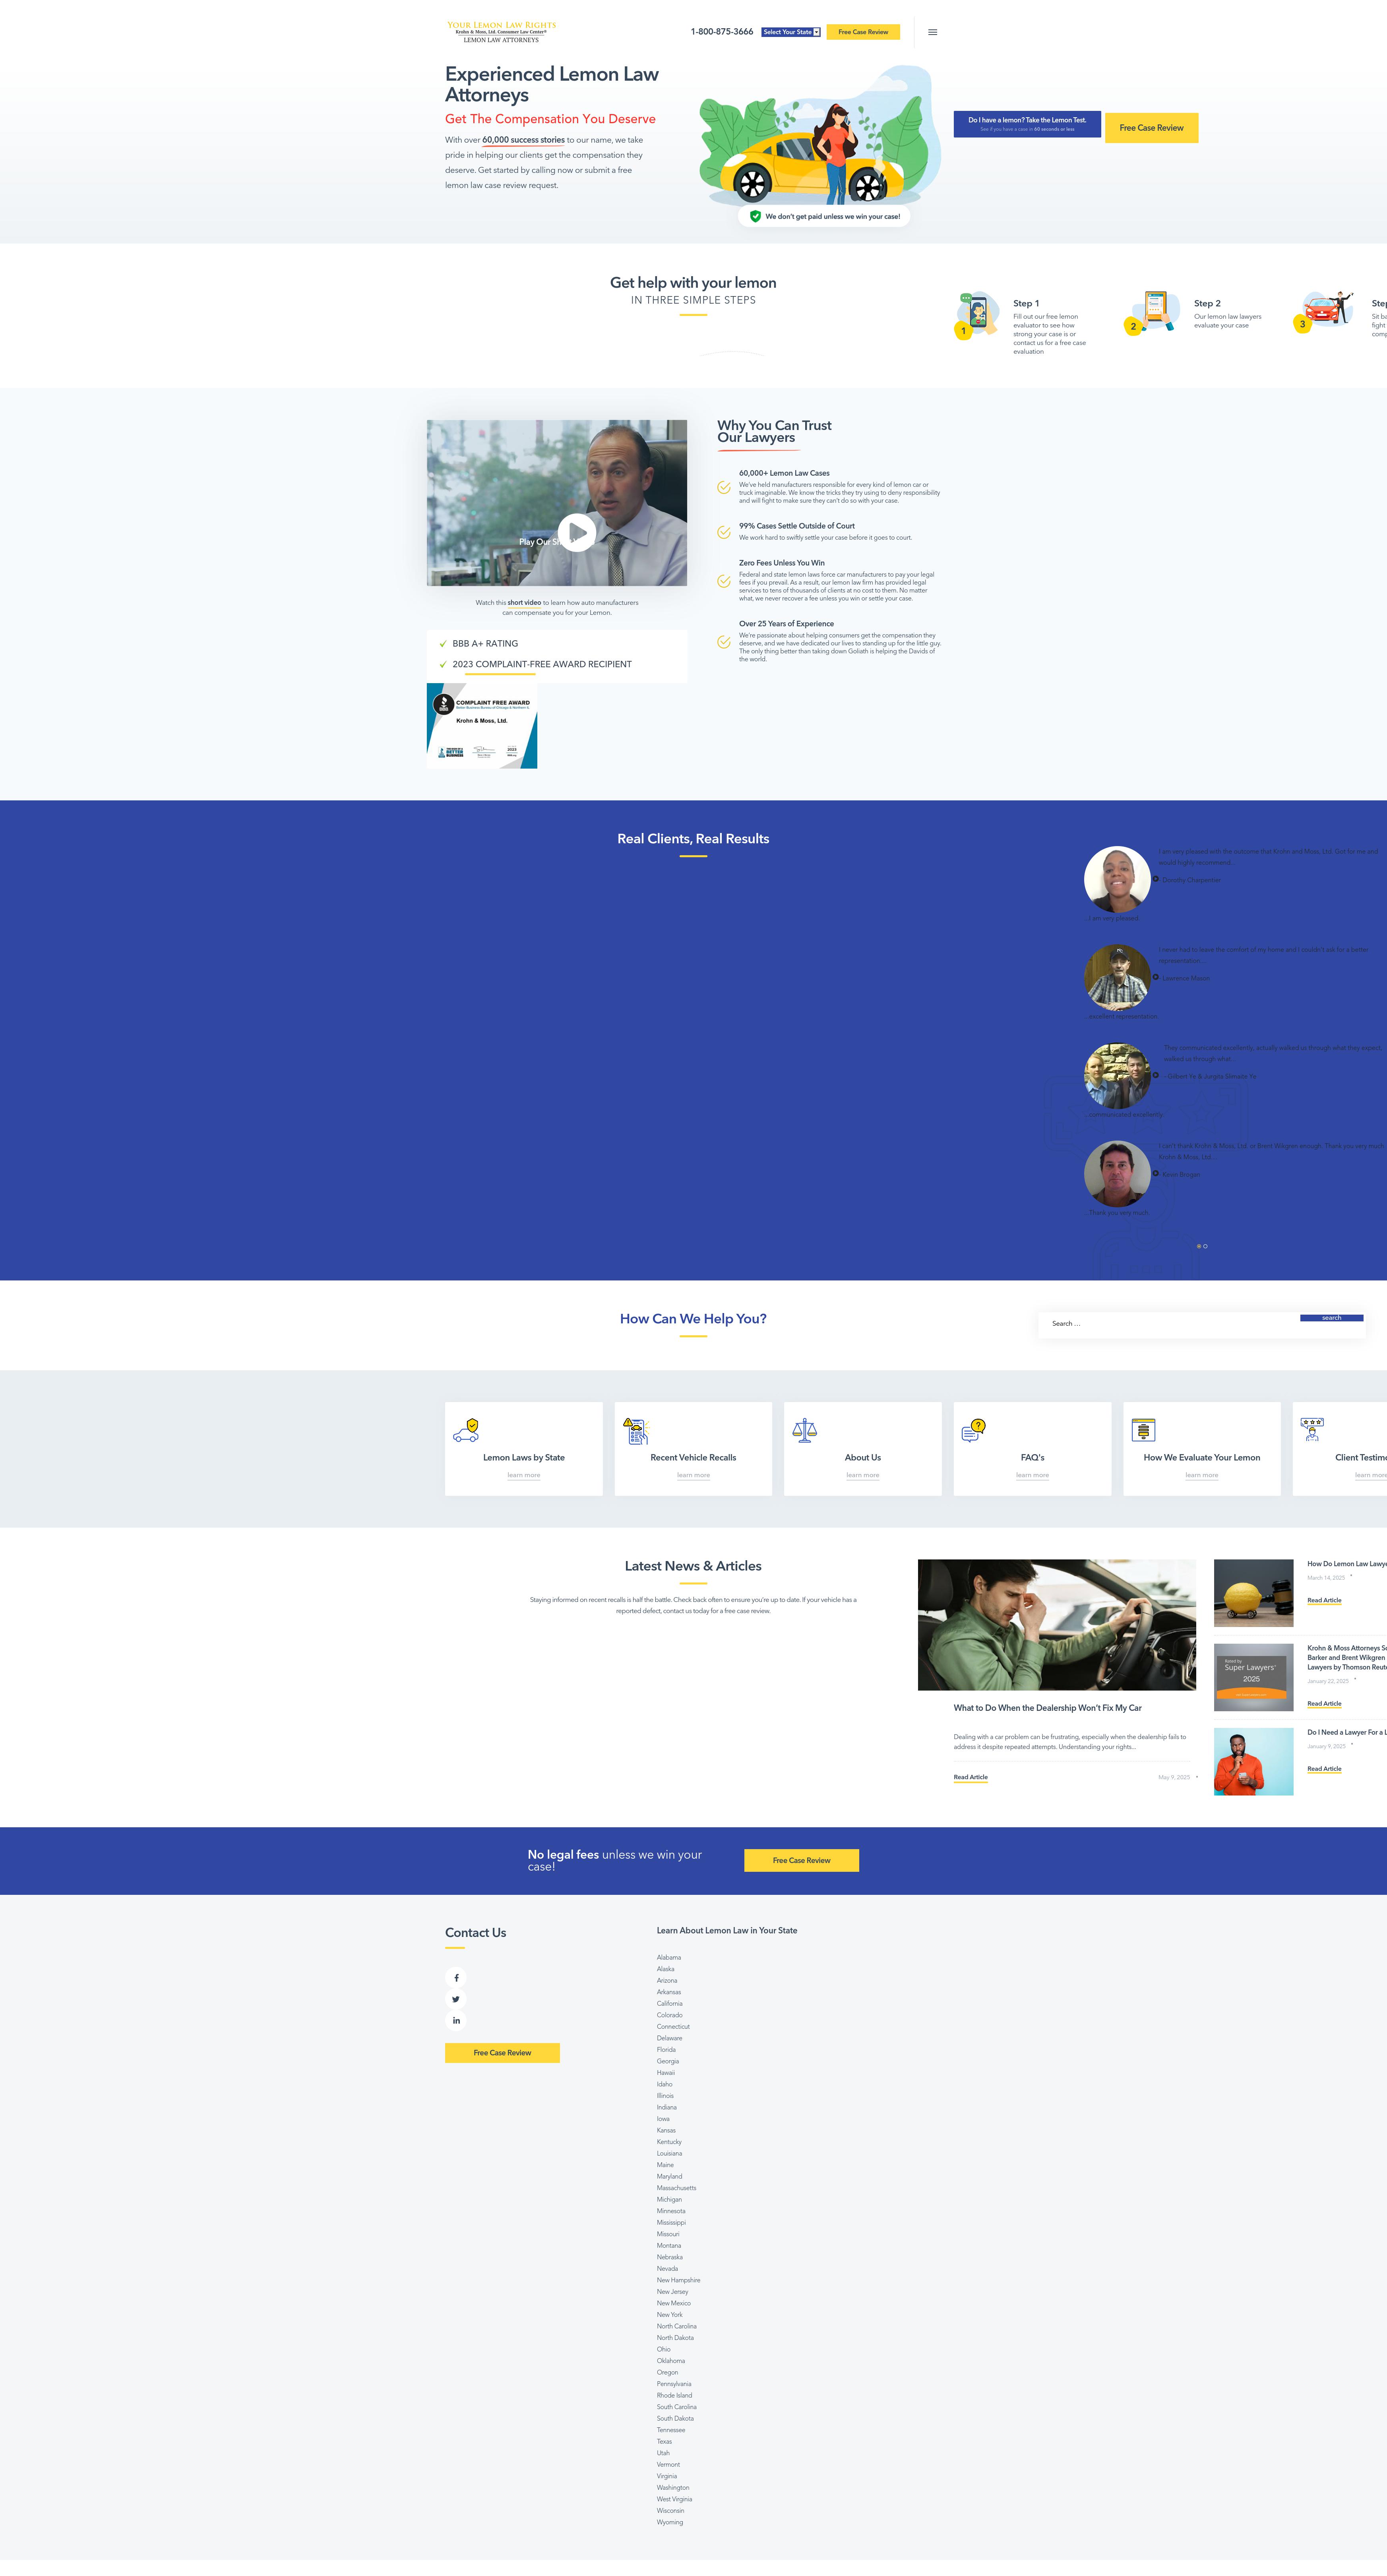Screen dimensions: 1387x2576
Task: Click checkmark icon beside 99% Cases Settle
Action: [x=724, y=533]
